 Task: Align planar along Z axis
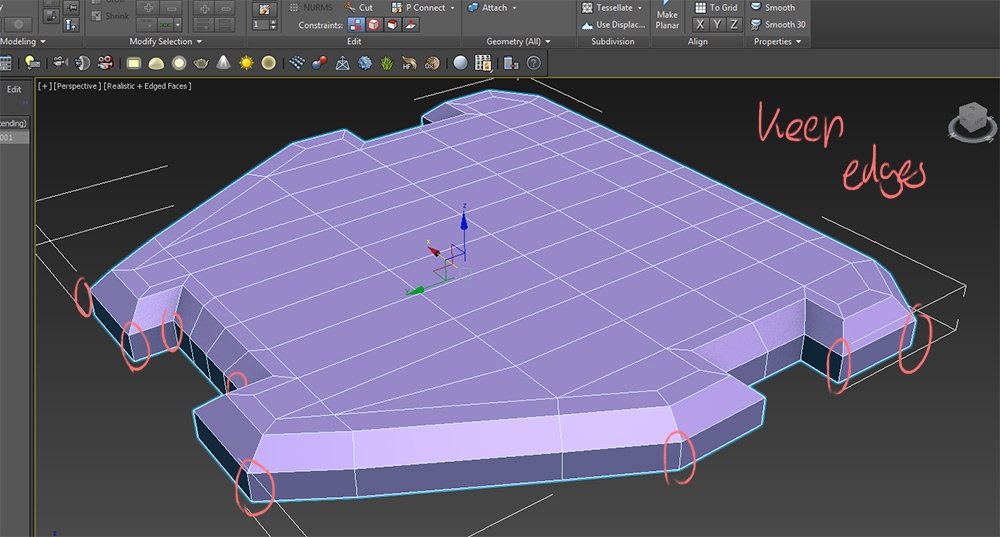coord(733,24)
